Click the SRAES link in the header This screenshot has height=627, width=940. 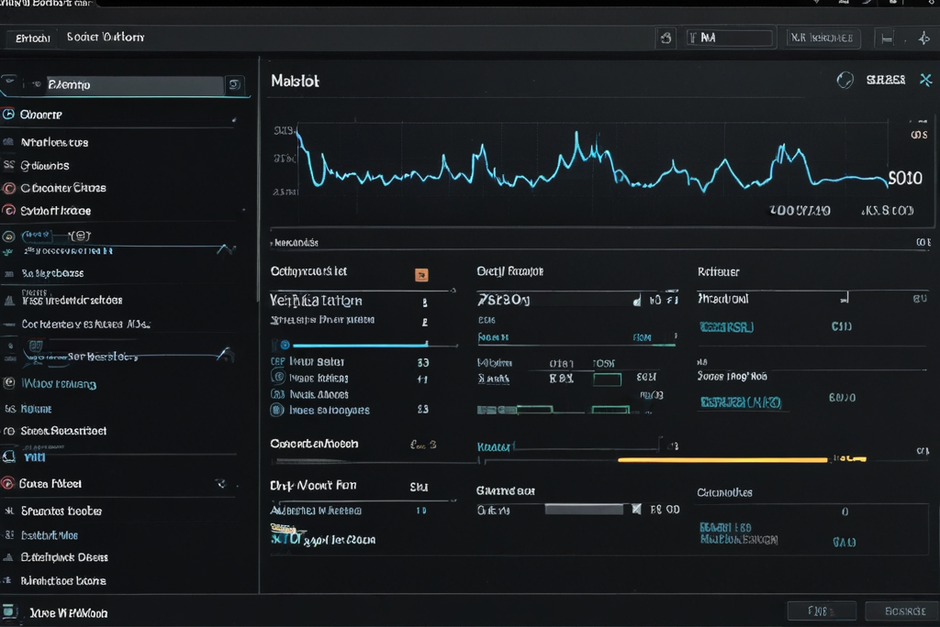pos(885,80)
